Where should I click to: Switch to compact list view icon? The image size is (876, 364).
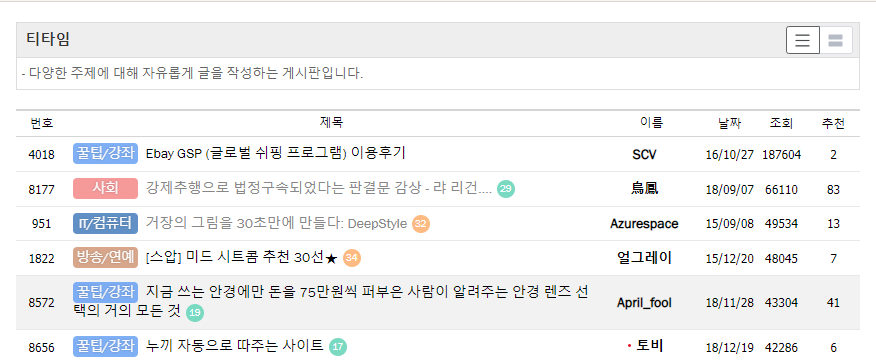803,40
